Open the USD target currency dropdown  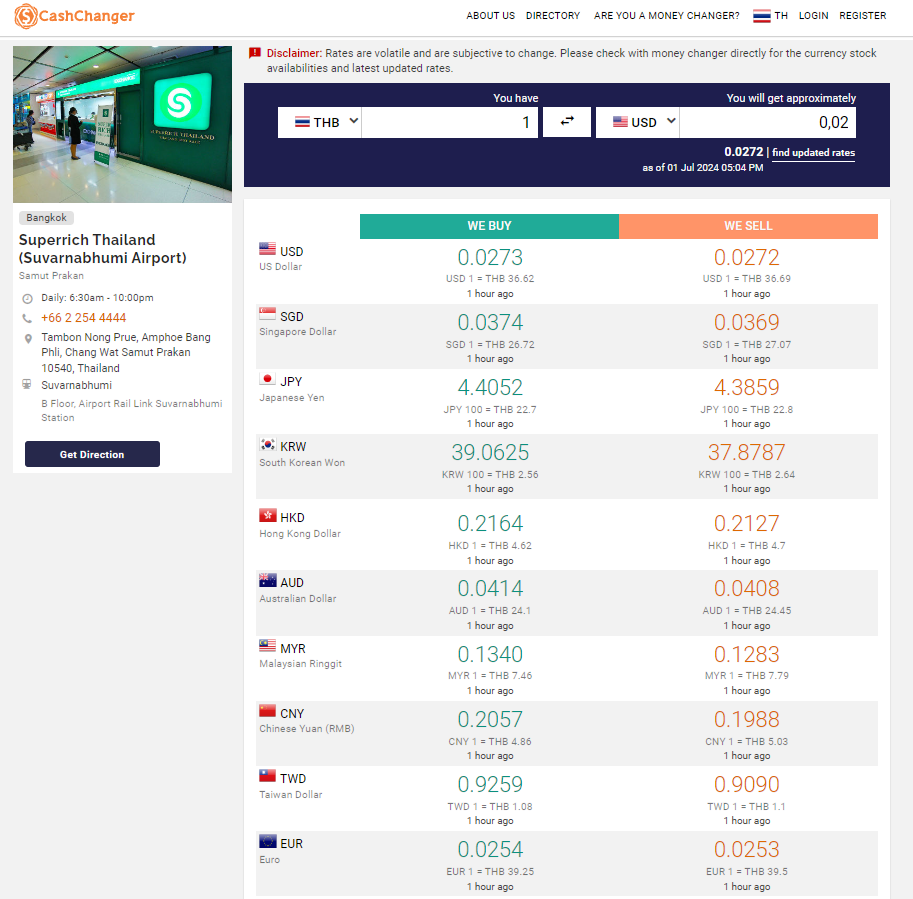[x=637, y=122]
